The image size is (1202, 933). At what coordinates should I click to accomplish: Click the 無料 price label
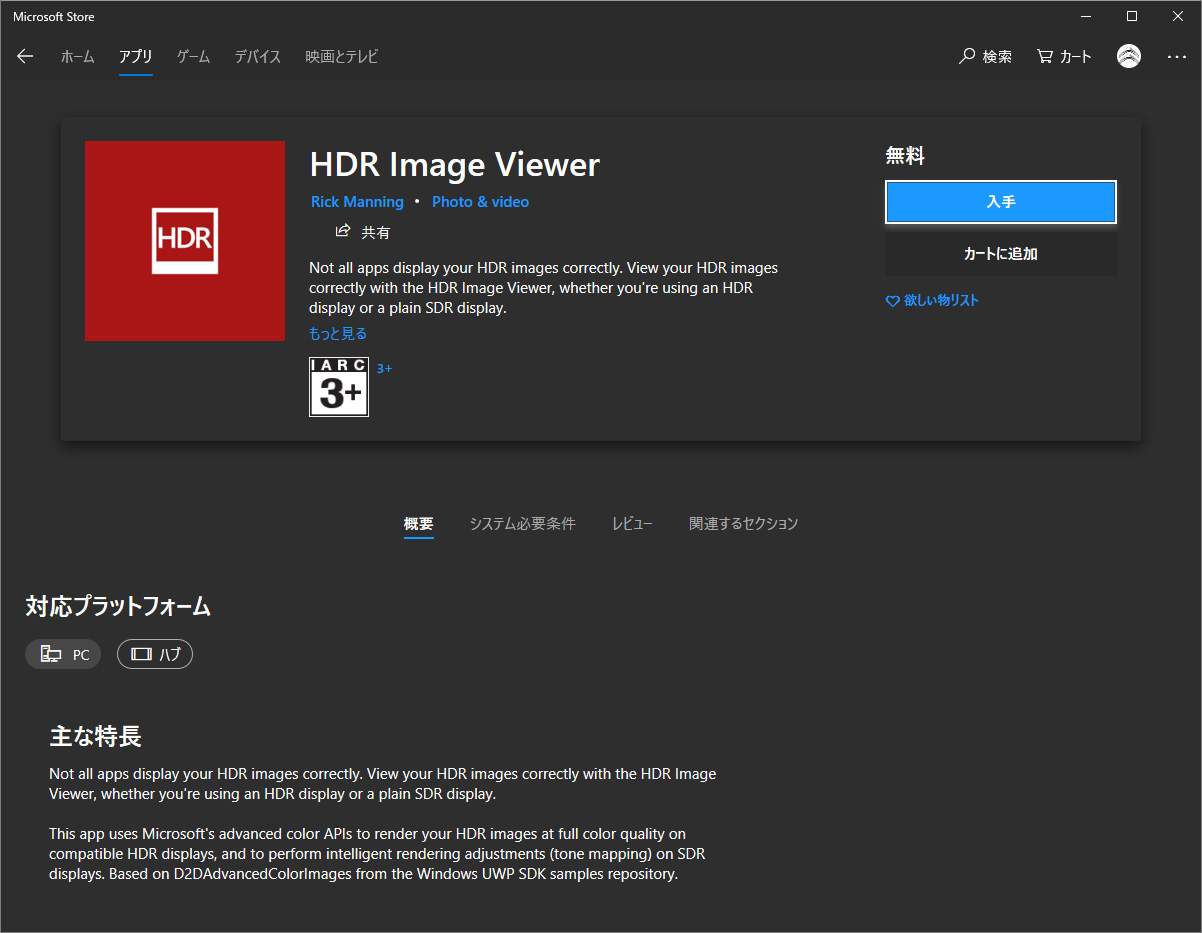[x=905, y=156]
